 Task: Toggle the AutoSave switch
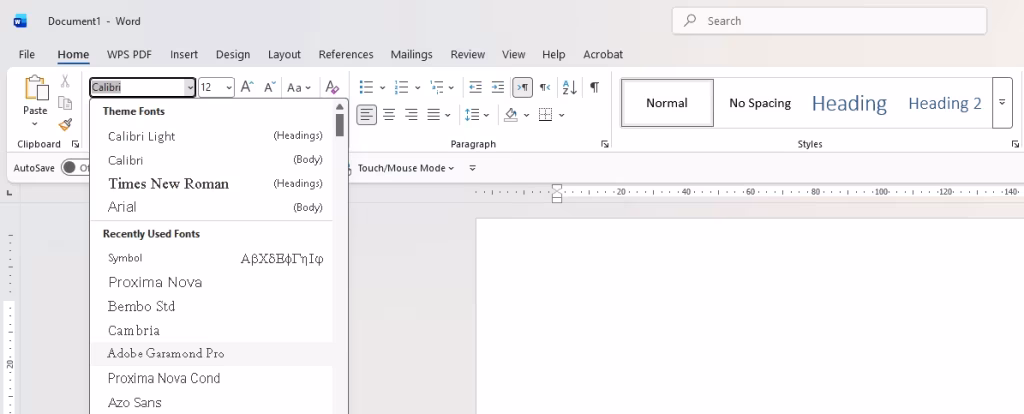[x=75, y=168]
